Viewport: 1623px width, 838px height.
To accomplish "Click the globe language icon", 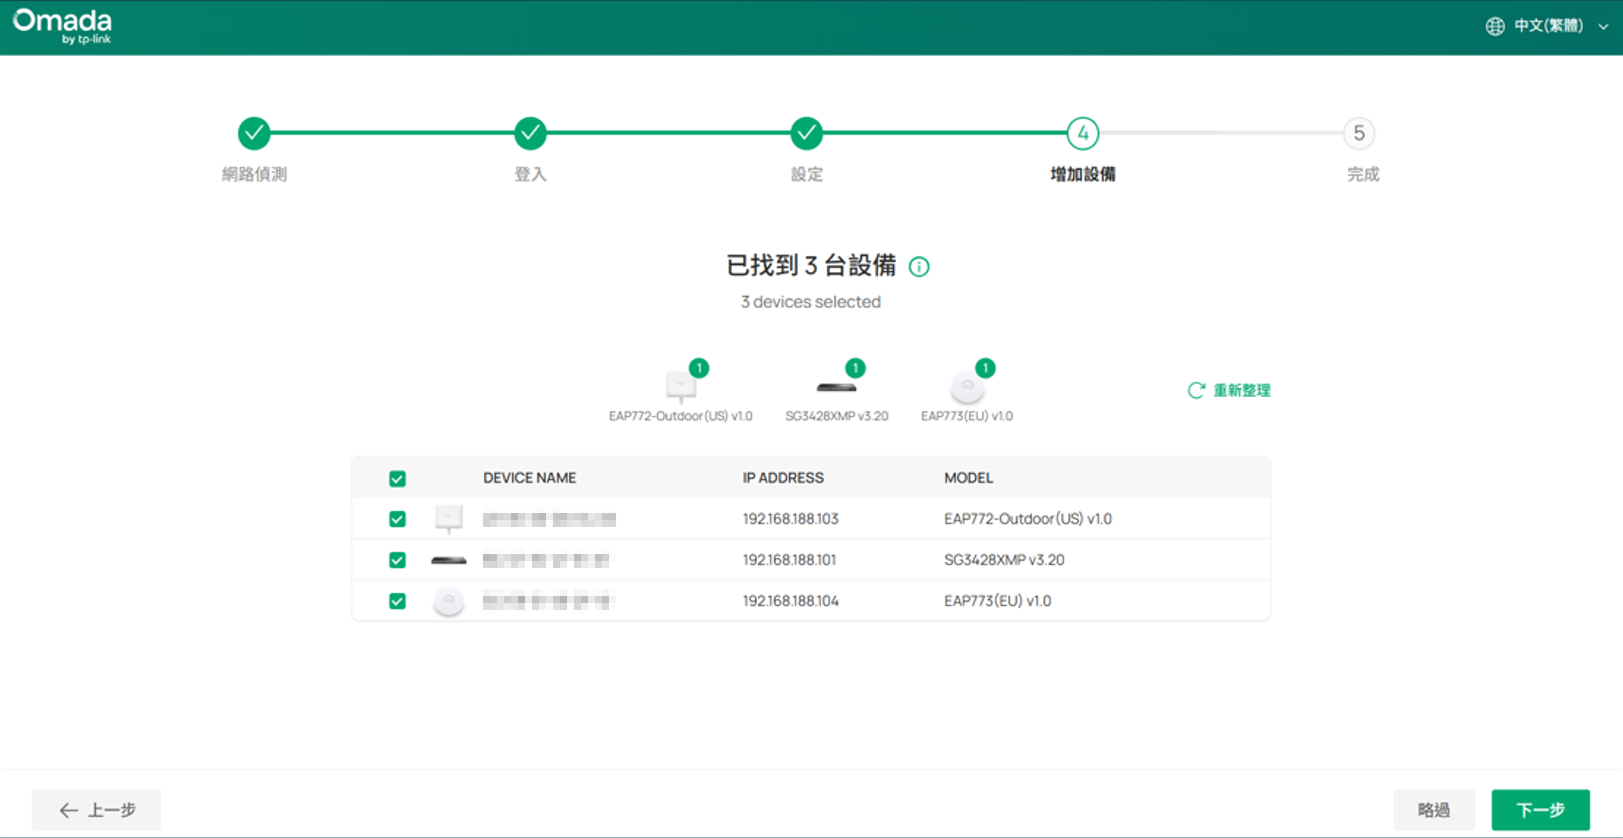I will click(1495, 26).
